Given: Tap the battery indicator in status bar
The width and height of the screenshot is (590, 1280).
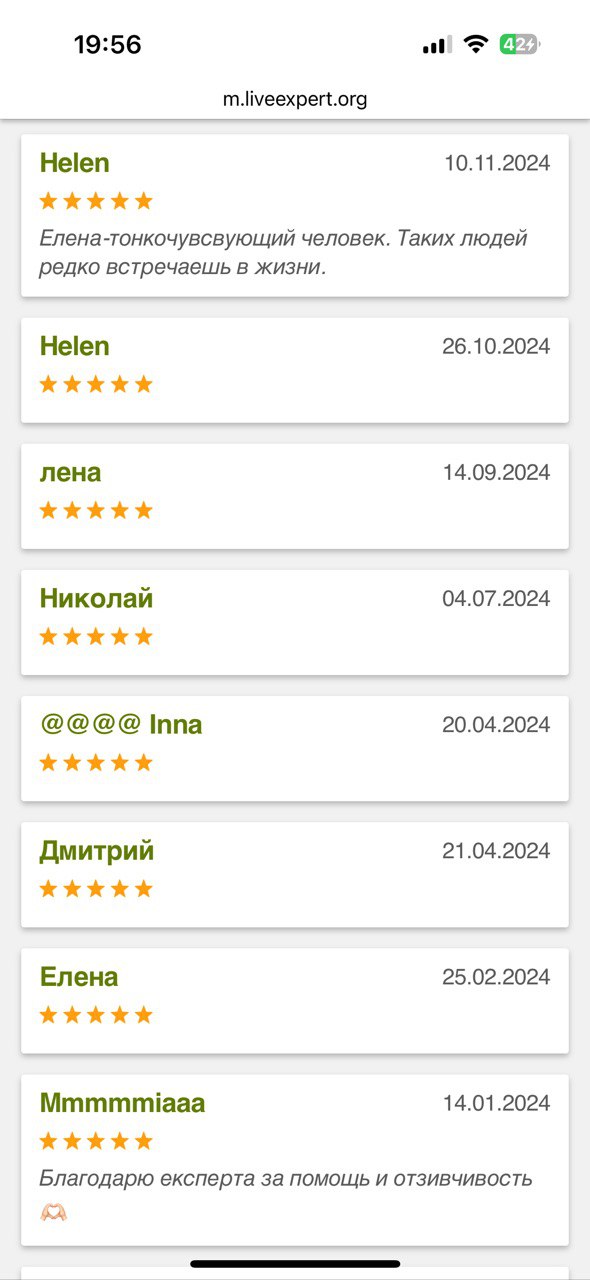Looking at the screenshot, I should click(520, 44).
